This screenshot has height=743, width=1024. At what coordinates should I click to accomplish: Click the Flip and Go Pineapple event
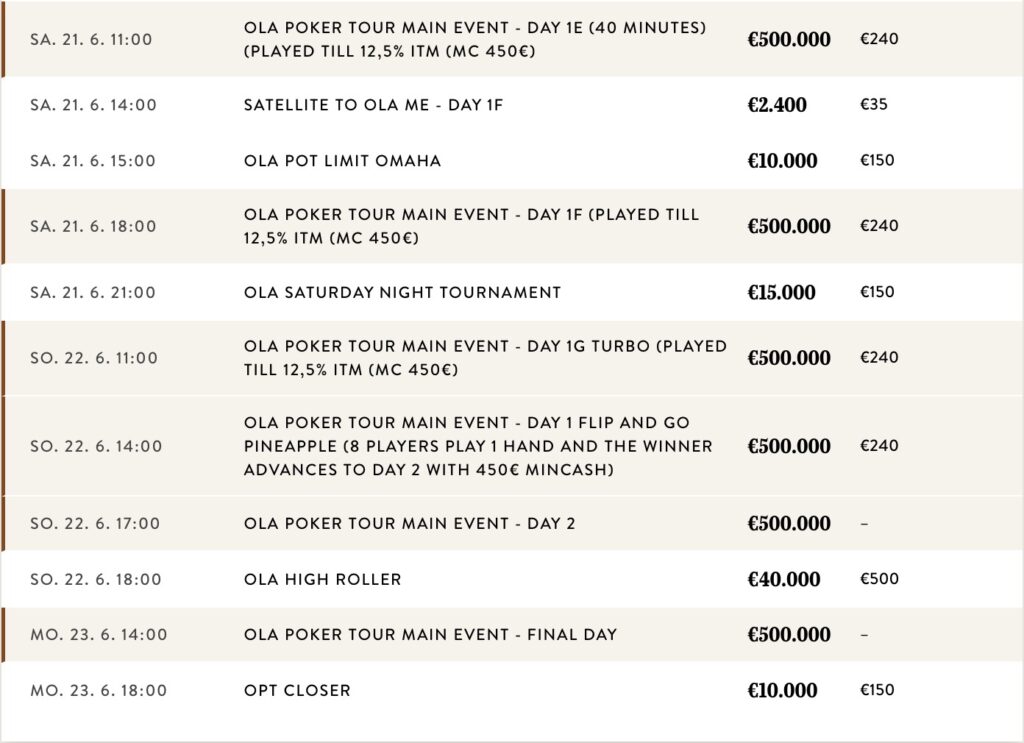pos(480,446)
